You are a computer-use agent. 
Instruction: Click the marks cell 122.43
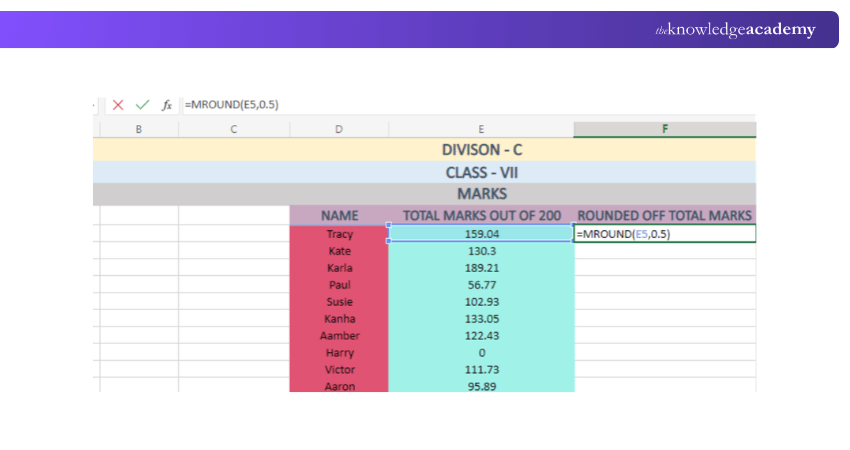pos(481,336)
